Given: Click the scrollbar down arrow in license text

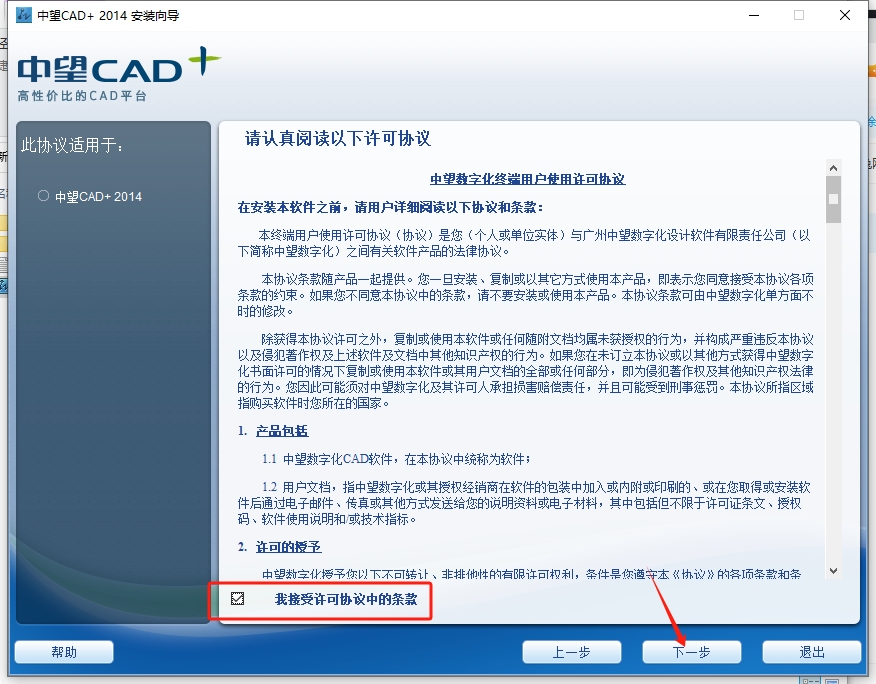Looking at the screenshot, I should click(x=832, y=570).
